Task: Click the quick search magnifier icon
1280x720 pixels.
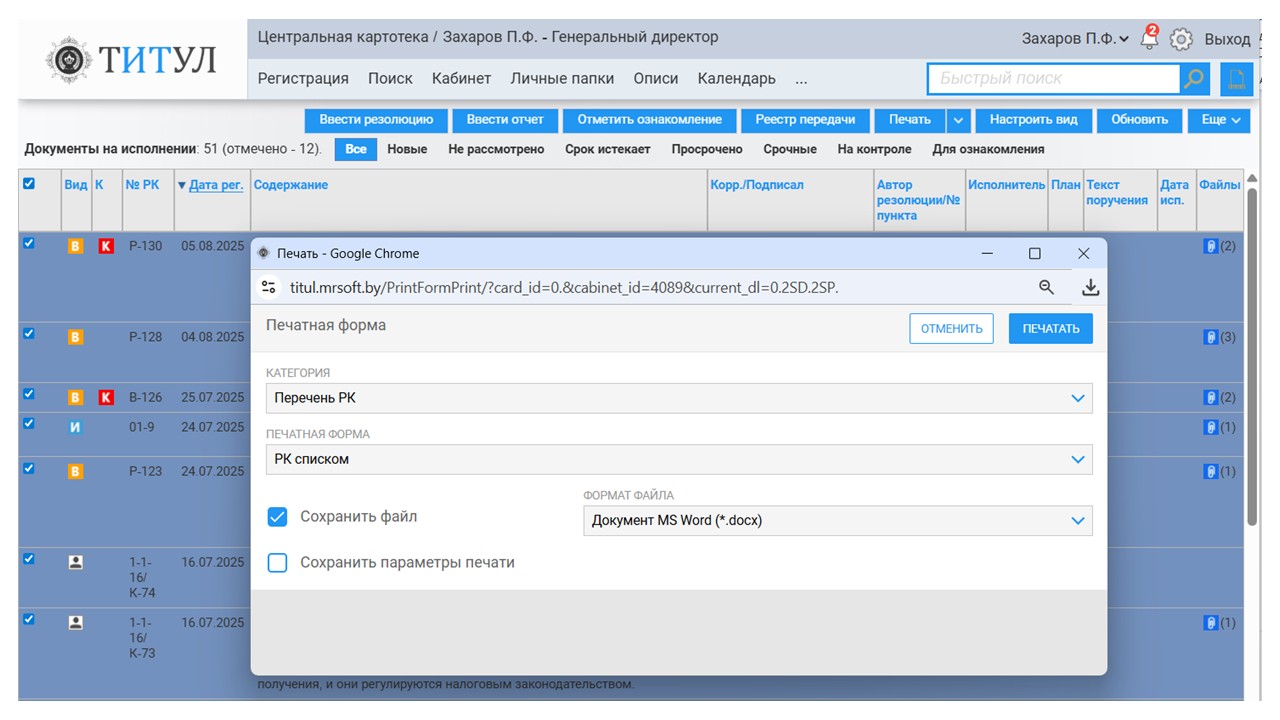Action: 1194,79
